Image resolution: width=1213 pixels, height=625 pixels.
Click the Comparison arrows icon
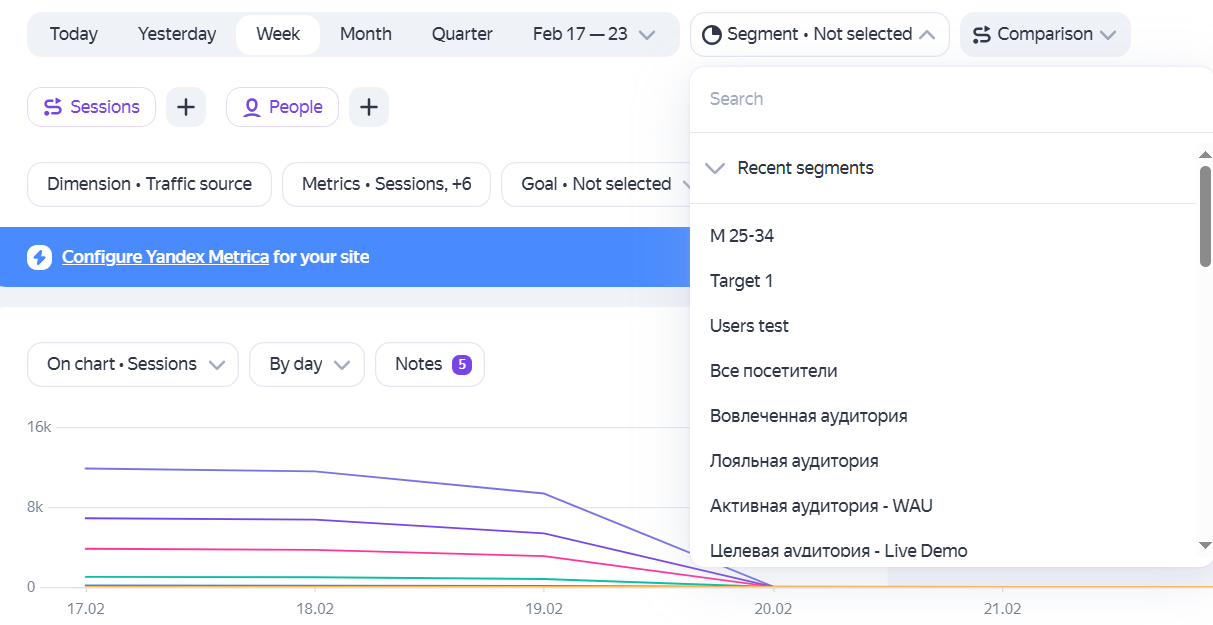point(982,35)
